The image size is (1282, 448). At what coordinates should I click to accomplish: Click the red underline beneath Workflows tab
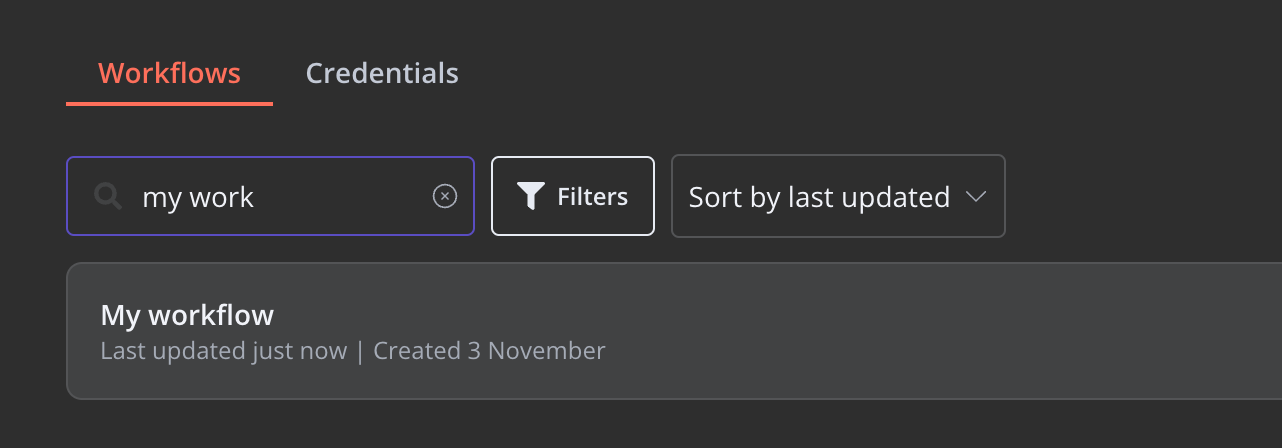coord(169,103)
